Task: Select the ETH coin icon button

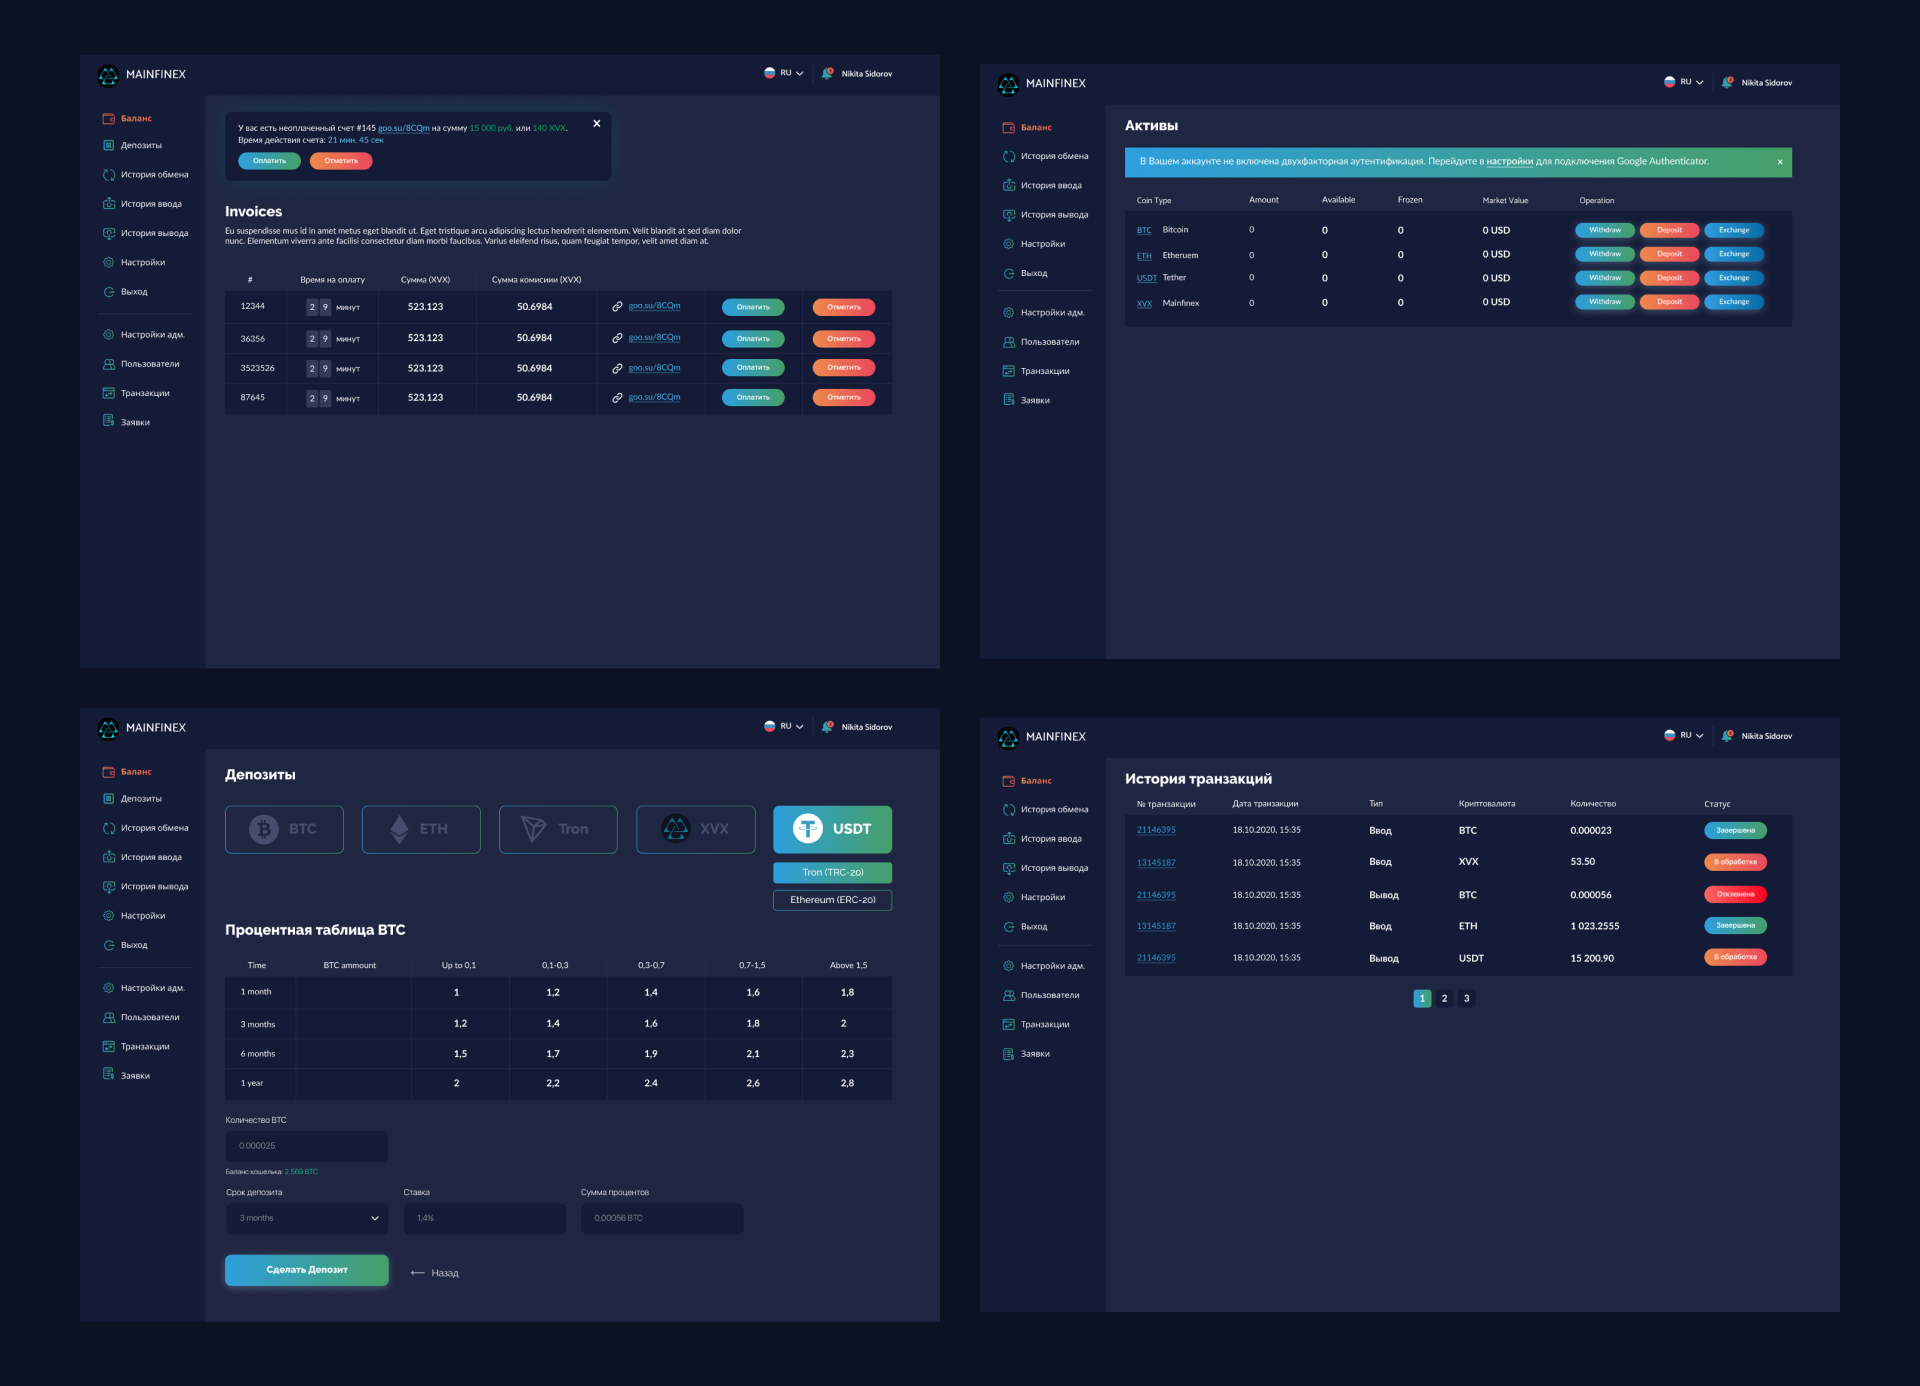Action: (x=400, y=829)
